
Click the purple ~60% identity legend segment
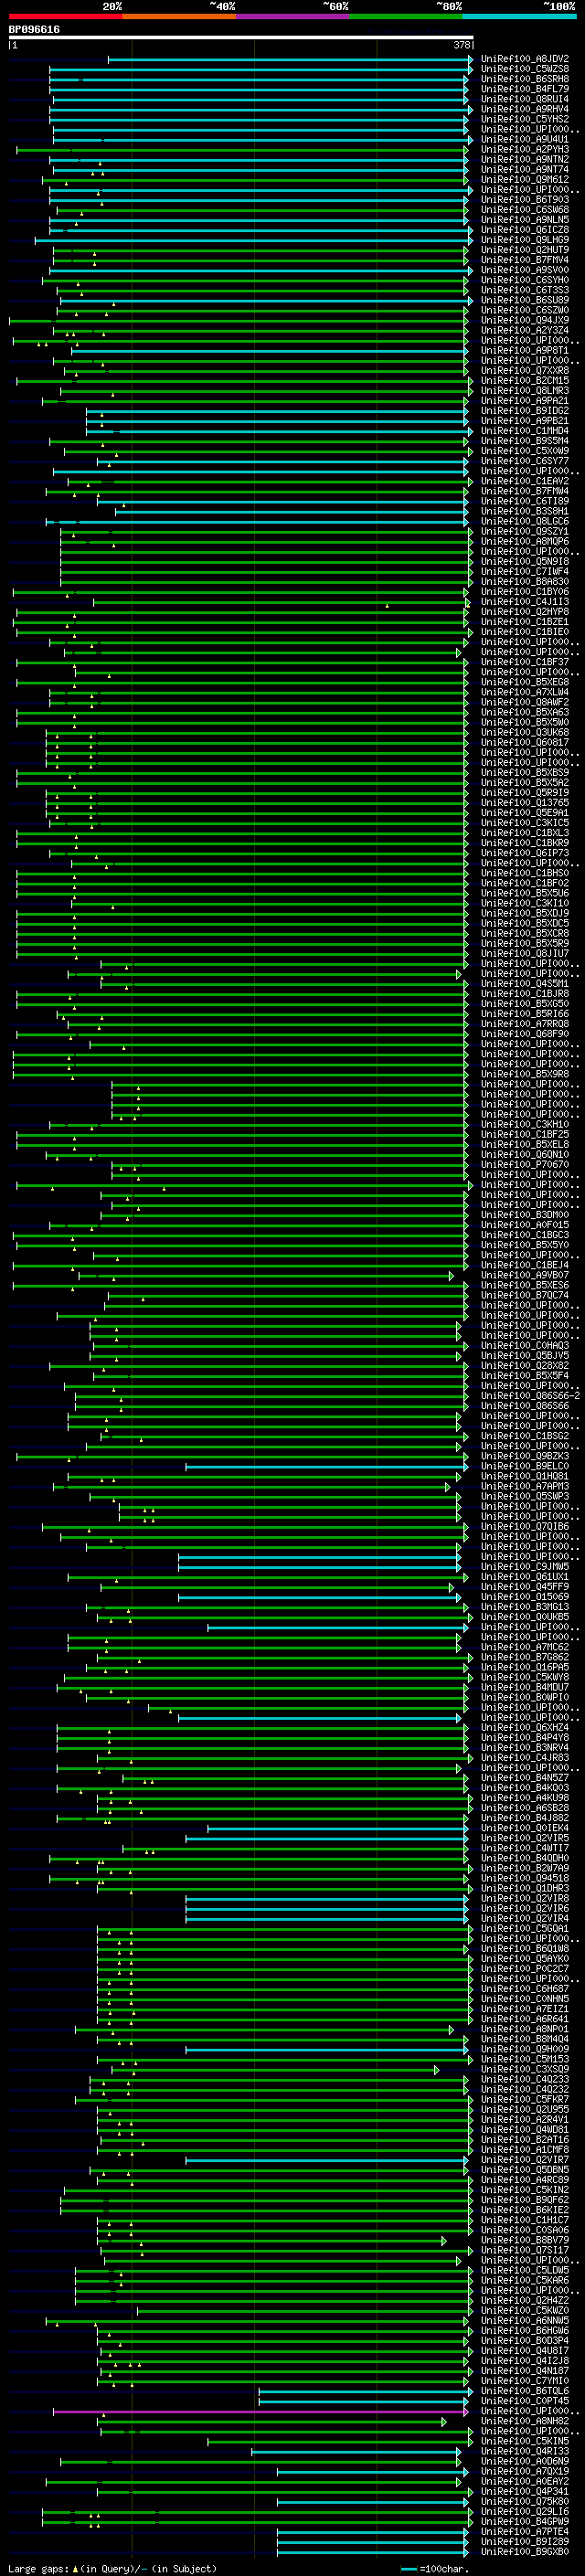(x=293, y=16)
